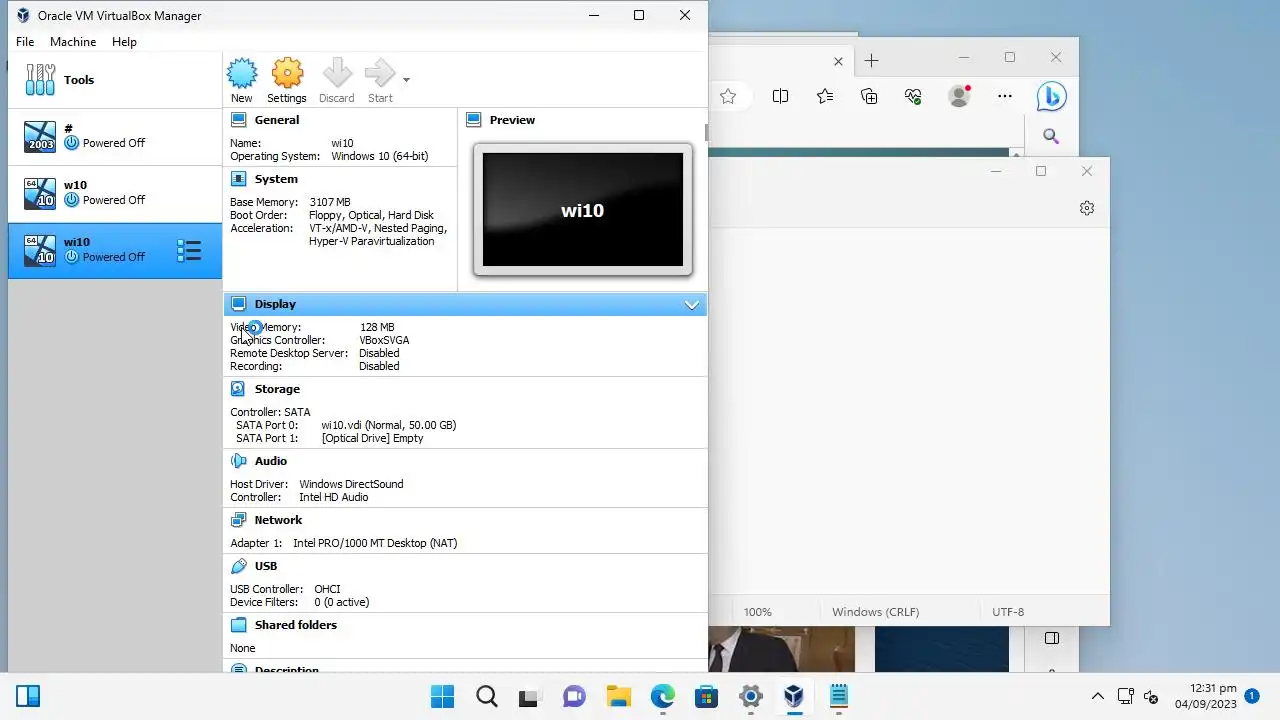
Task: Click the Discard toolbar icon
Action: click(x=337, y=80)
